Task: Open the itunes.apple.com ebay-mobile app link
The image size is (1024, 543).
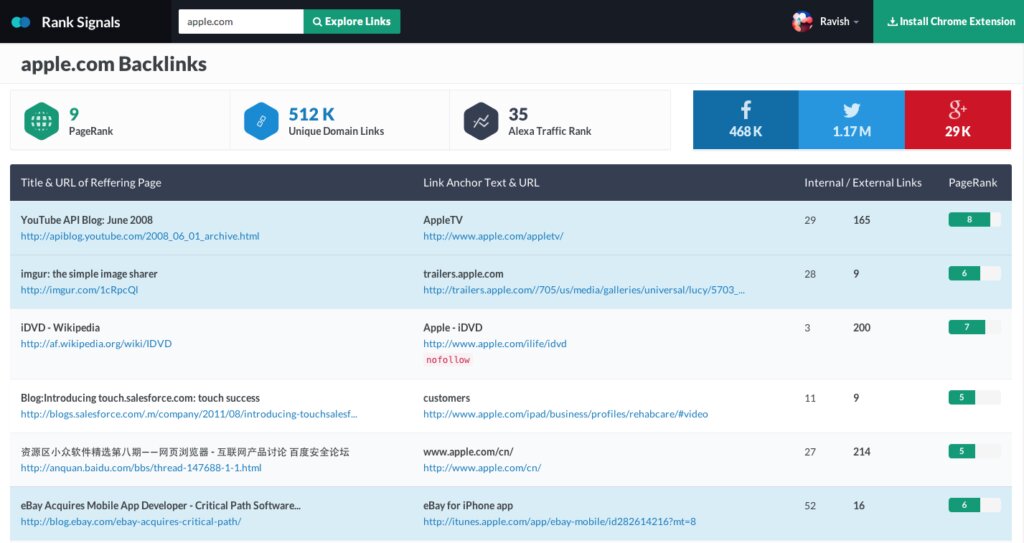Action: 559,522
